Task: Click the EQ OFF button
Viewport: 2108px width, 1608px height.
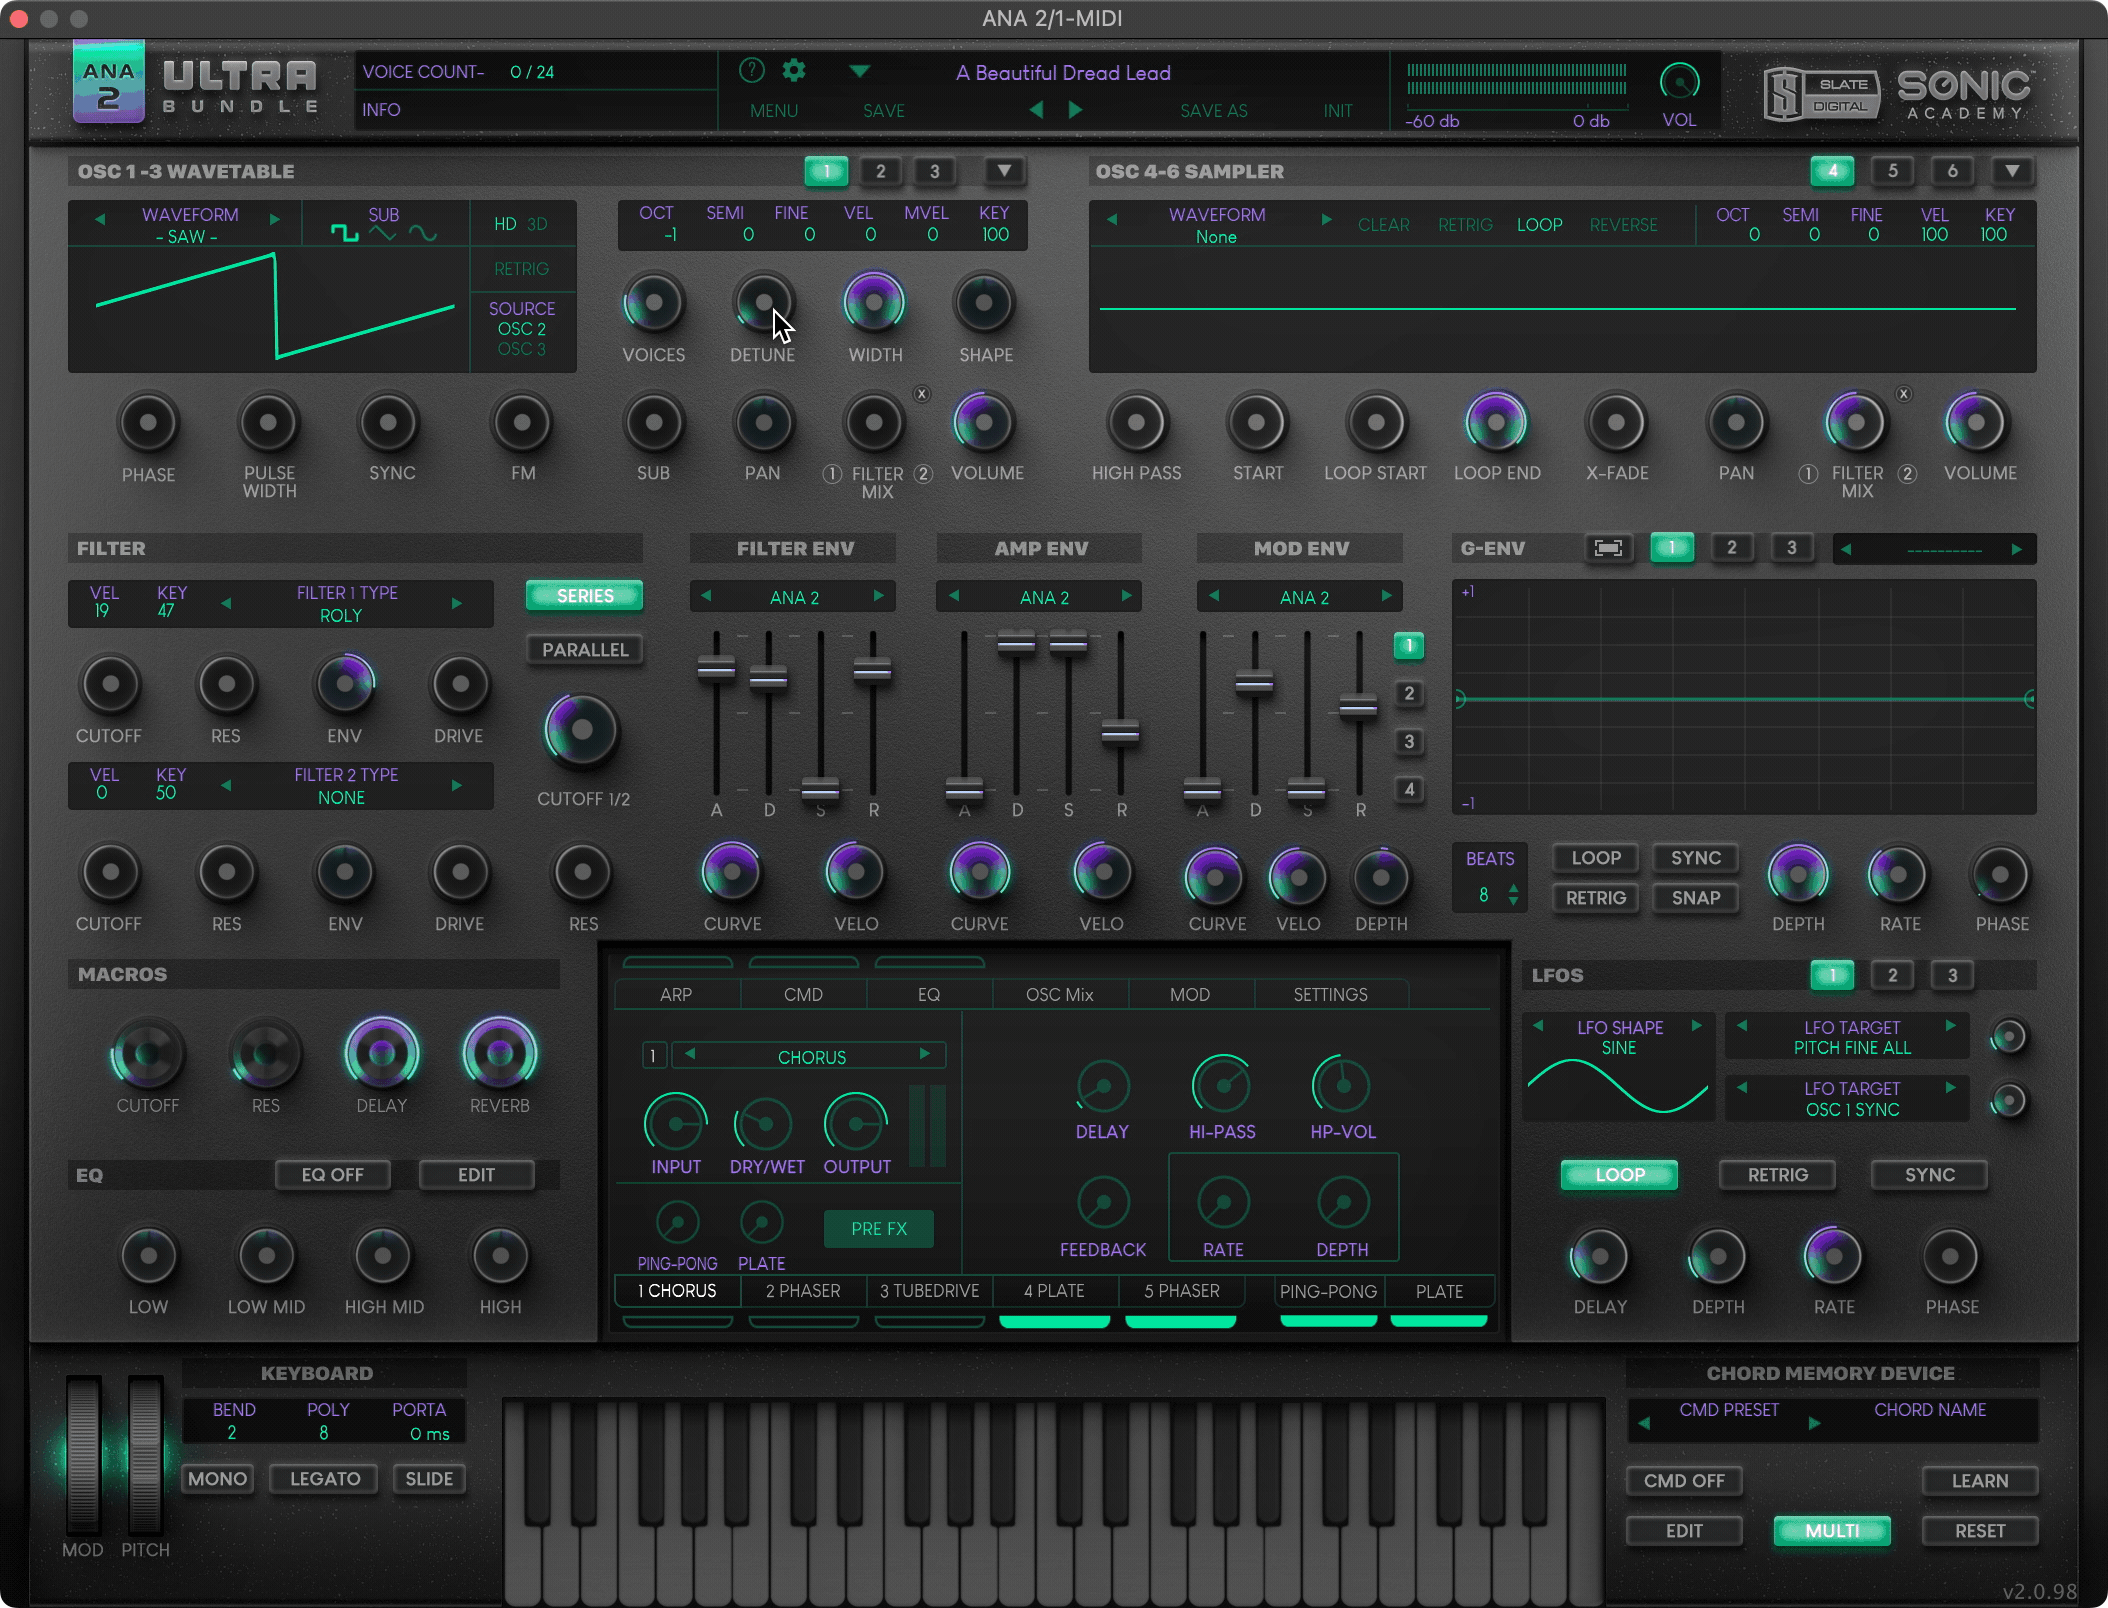Action: (333, 1175)
